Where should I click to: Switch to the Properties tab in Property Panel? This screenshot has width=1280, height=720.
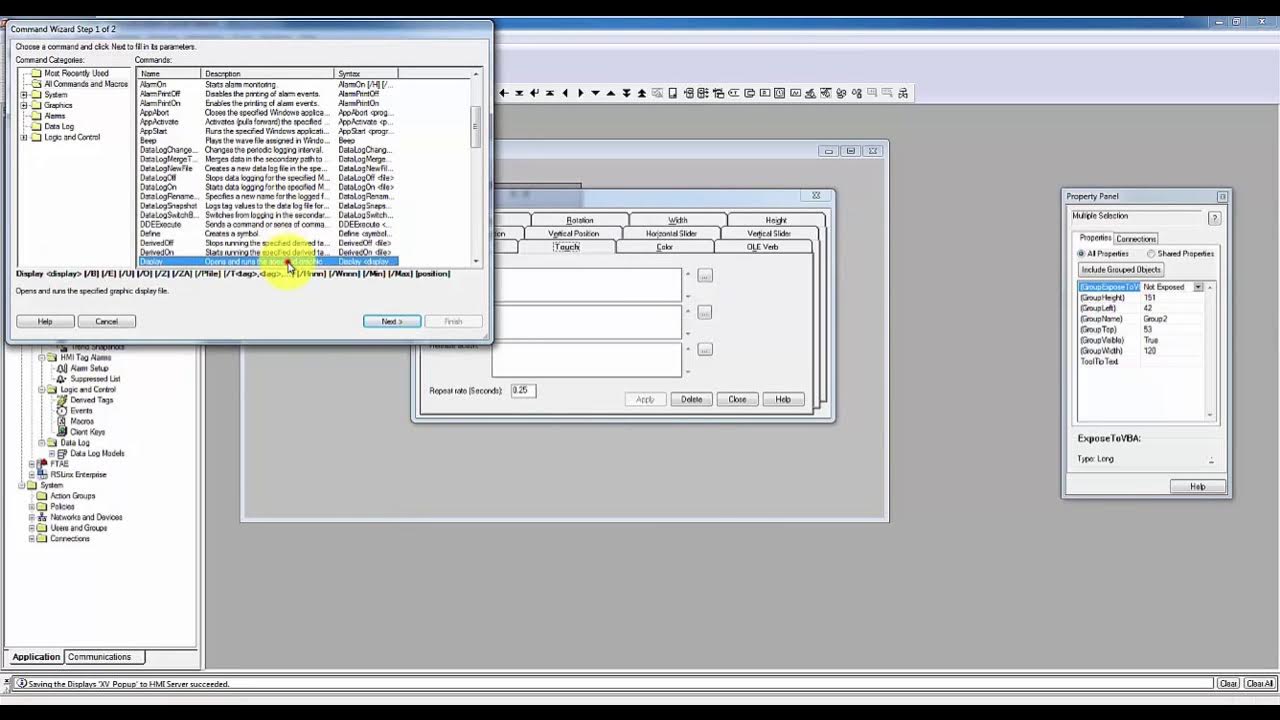[1095, 238]
